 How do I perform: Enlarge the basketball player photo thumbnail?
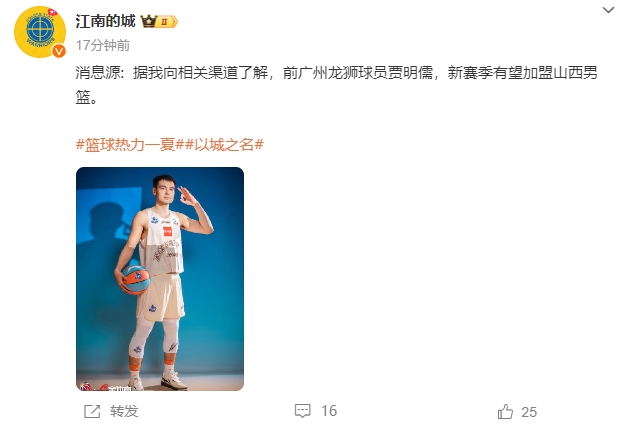160,279
